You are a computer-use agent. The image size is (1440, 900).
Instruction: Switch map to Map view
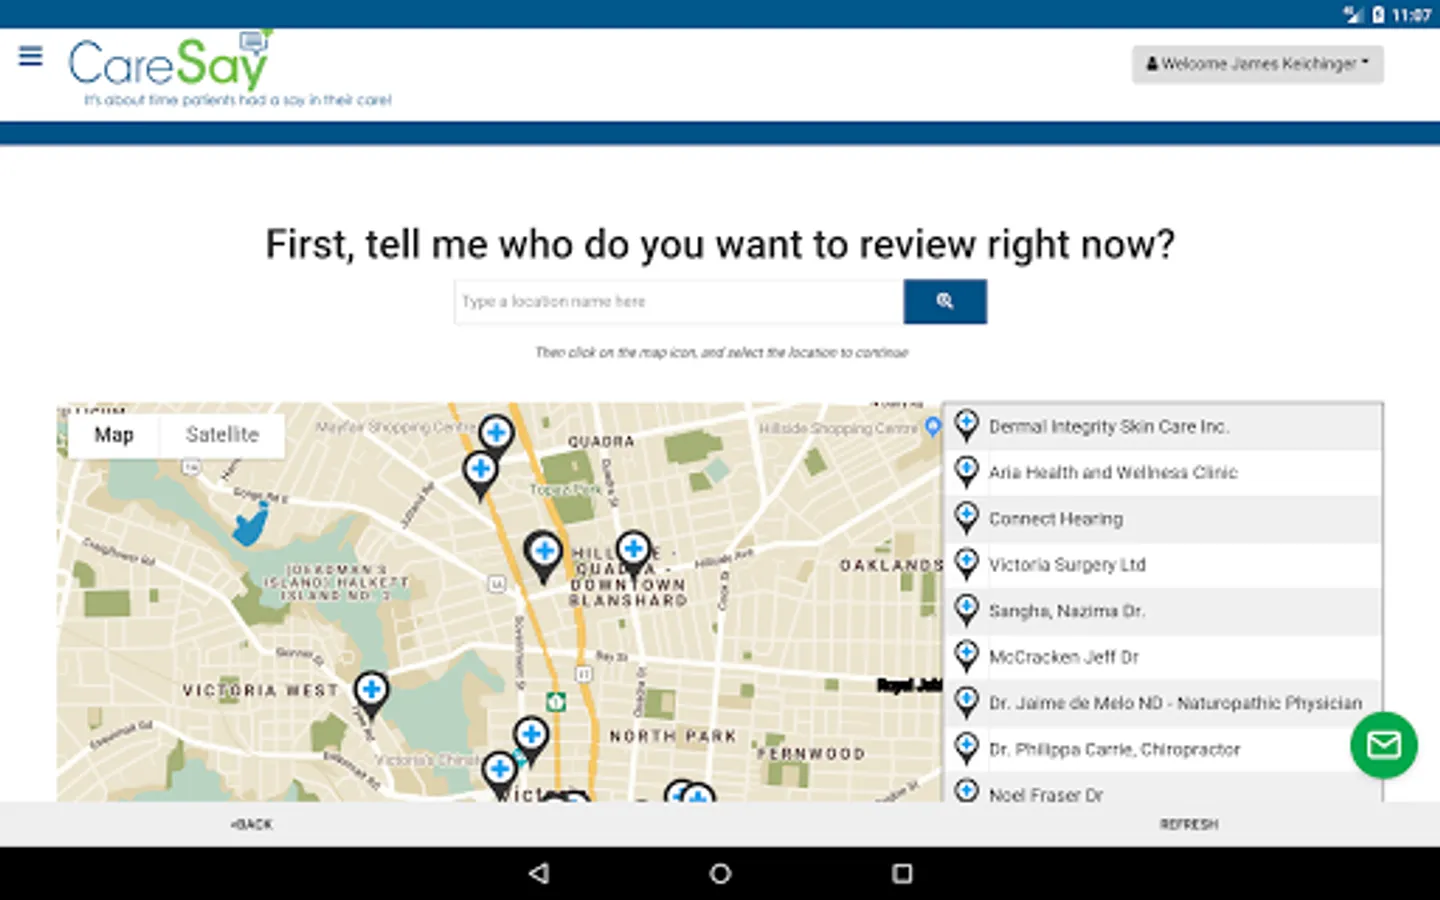[114, 435]
